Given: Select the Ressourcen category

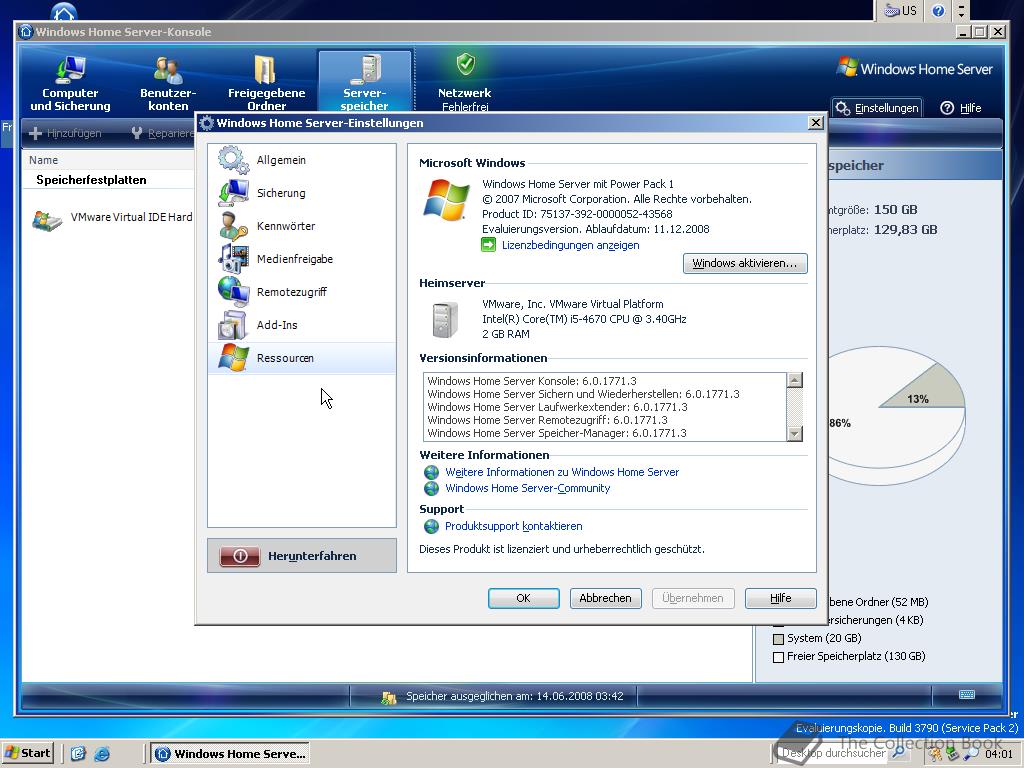Looking at the screenshot, I should point(302,358).
